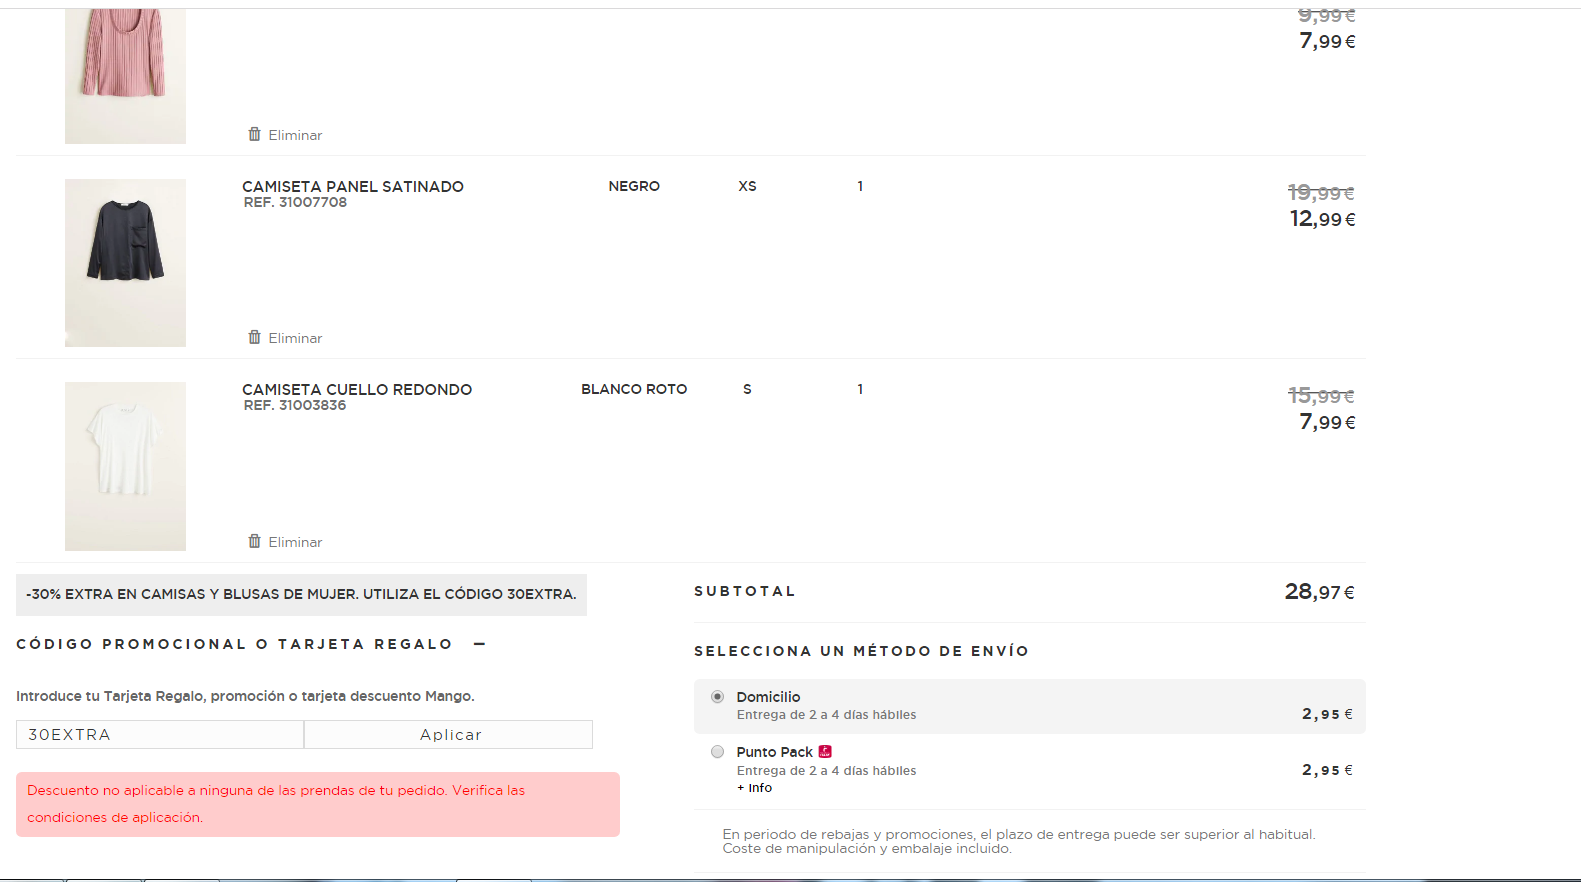
Task: Click the red discount not applicable message
Action: coord(317,804)
